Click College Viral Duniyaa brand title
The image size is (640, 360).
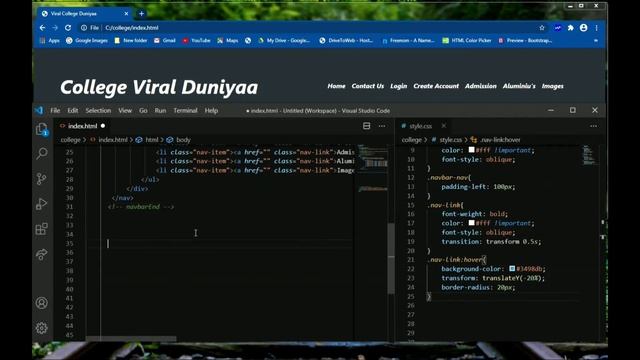click(x=159, y=87)
